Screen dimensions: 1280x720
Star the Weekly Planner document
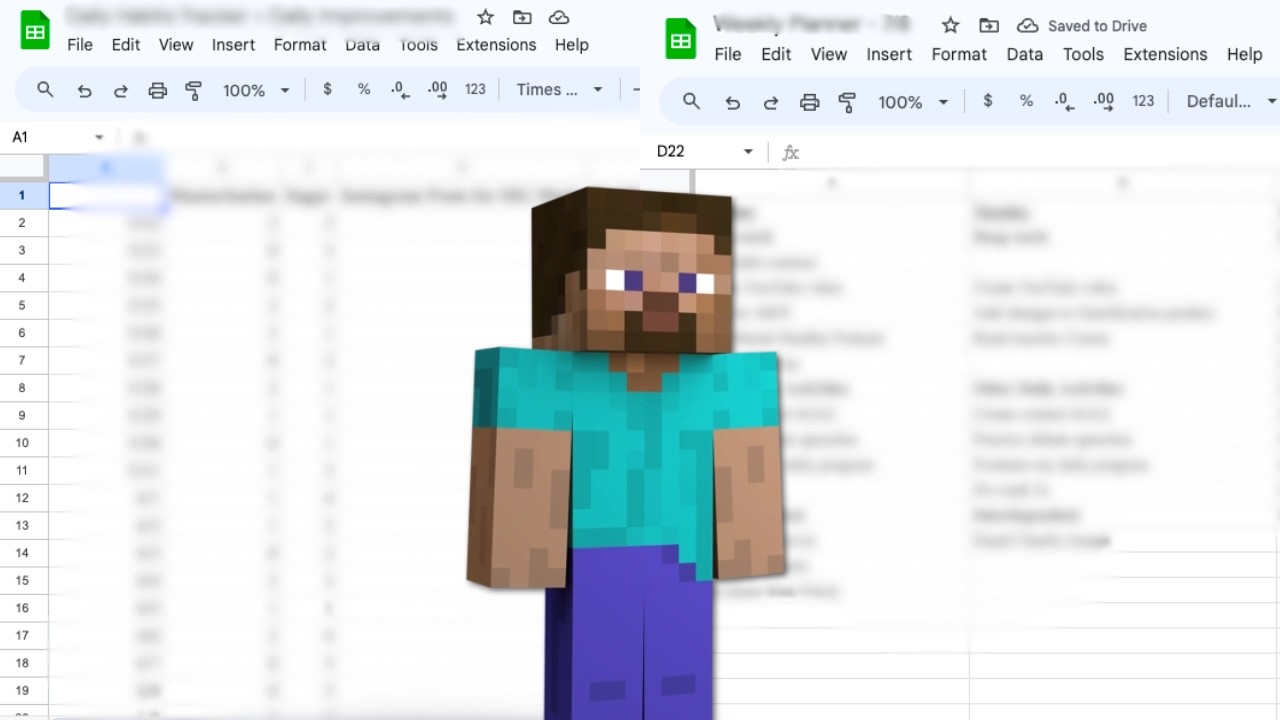(950, 26)
